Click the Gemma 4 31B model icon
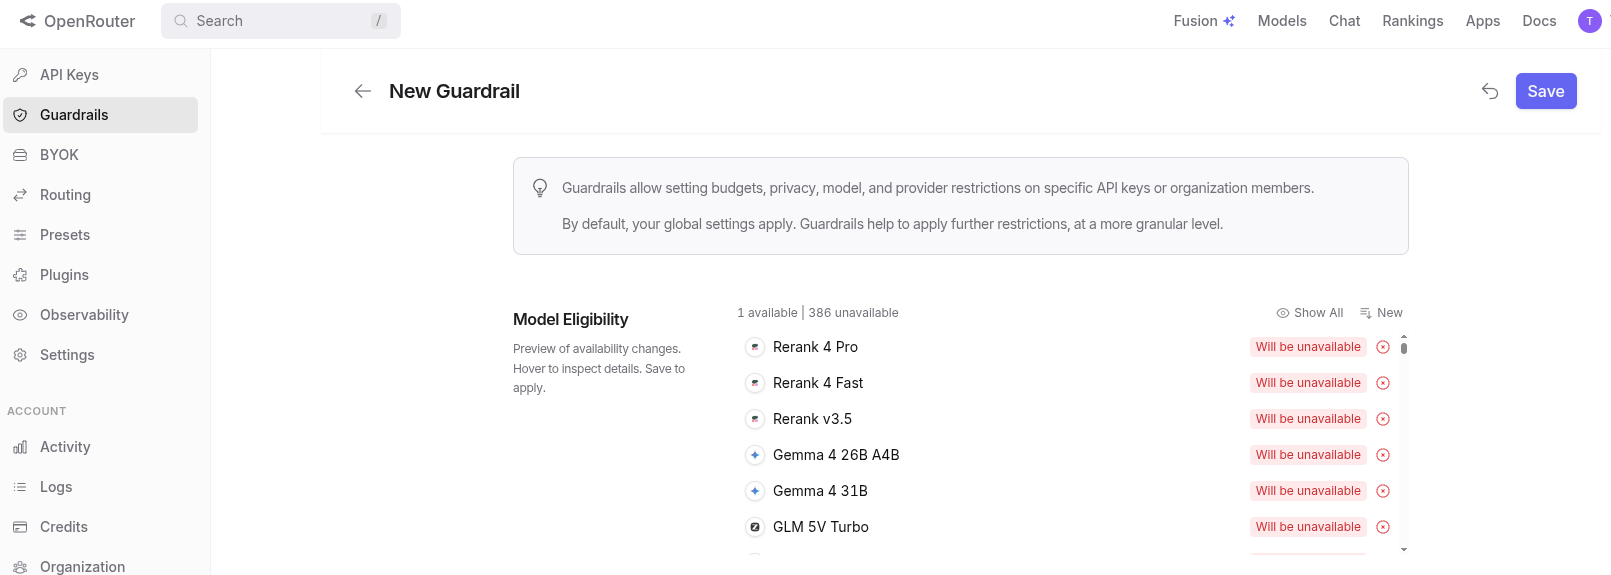Screen dimensions: 1611x575 tap(755, 491)
